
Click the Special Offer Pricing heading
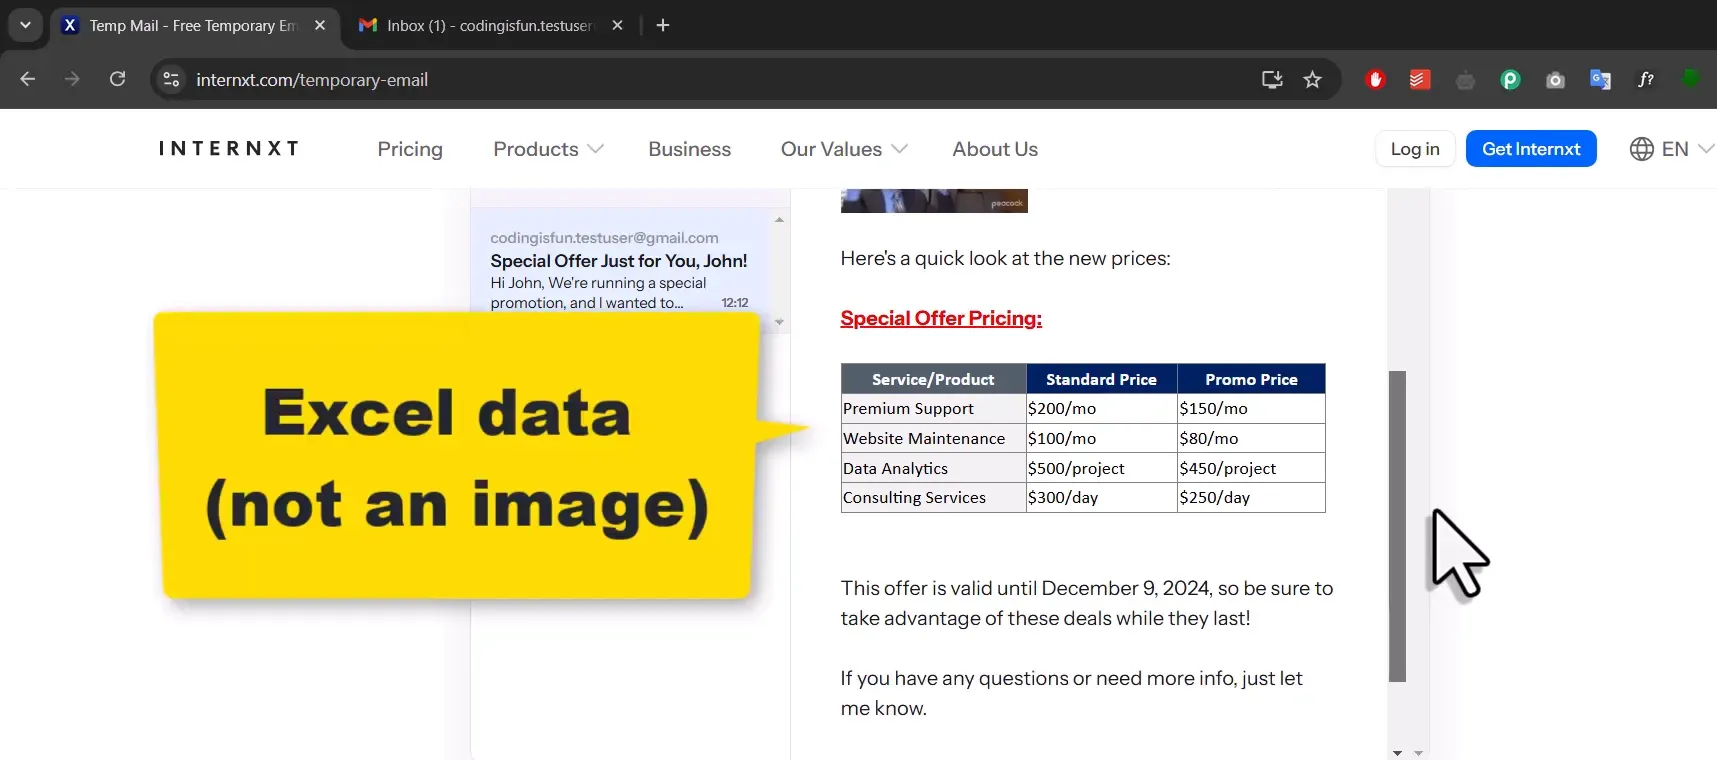[941, 318]
